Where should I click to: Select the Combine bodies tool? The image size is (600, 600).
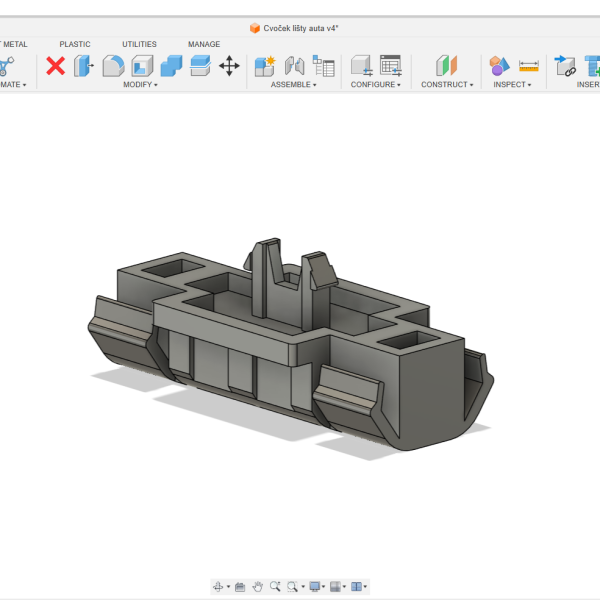point(171,66)
